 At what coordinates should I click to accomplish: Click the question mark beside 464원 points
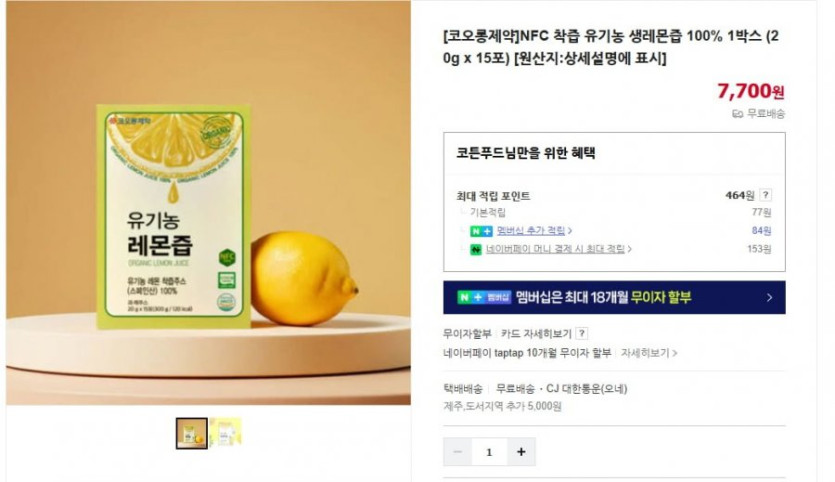(765, 195)
